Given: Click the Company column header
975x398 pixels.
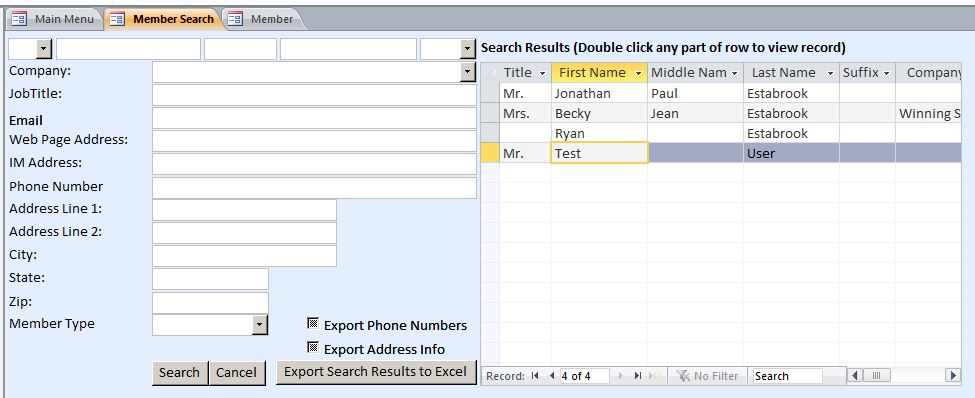Looking at the screenshot, I should tap(928, 73).
